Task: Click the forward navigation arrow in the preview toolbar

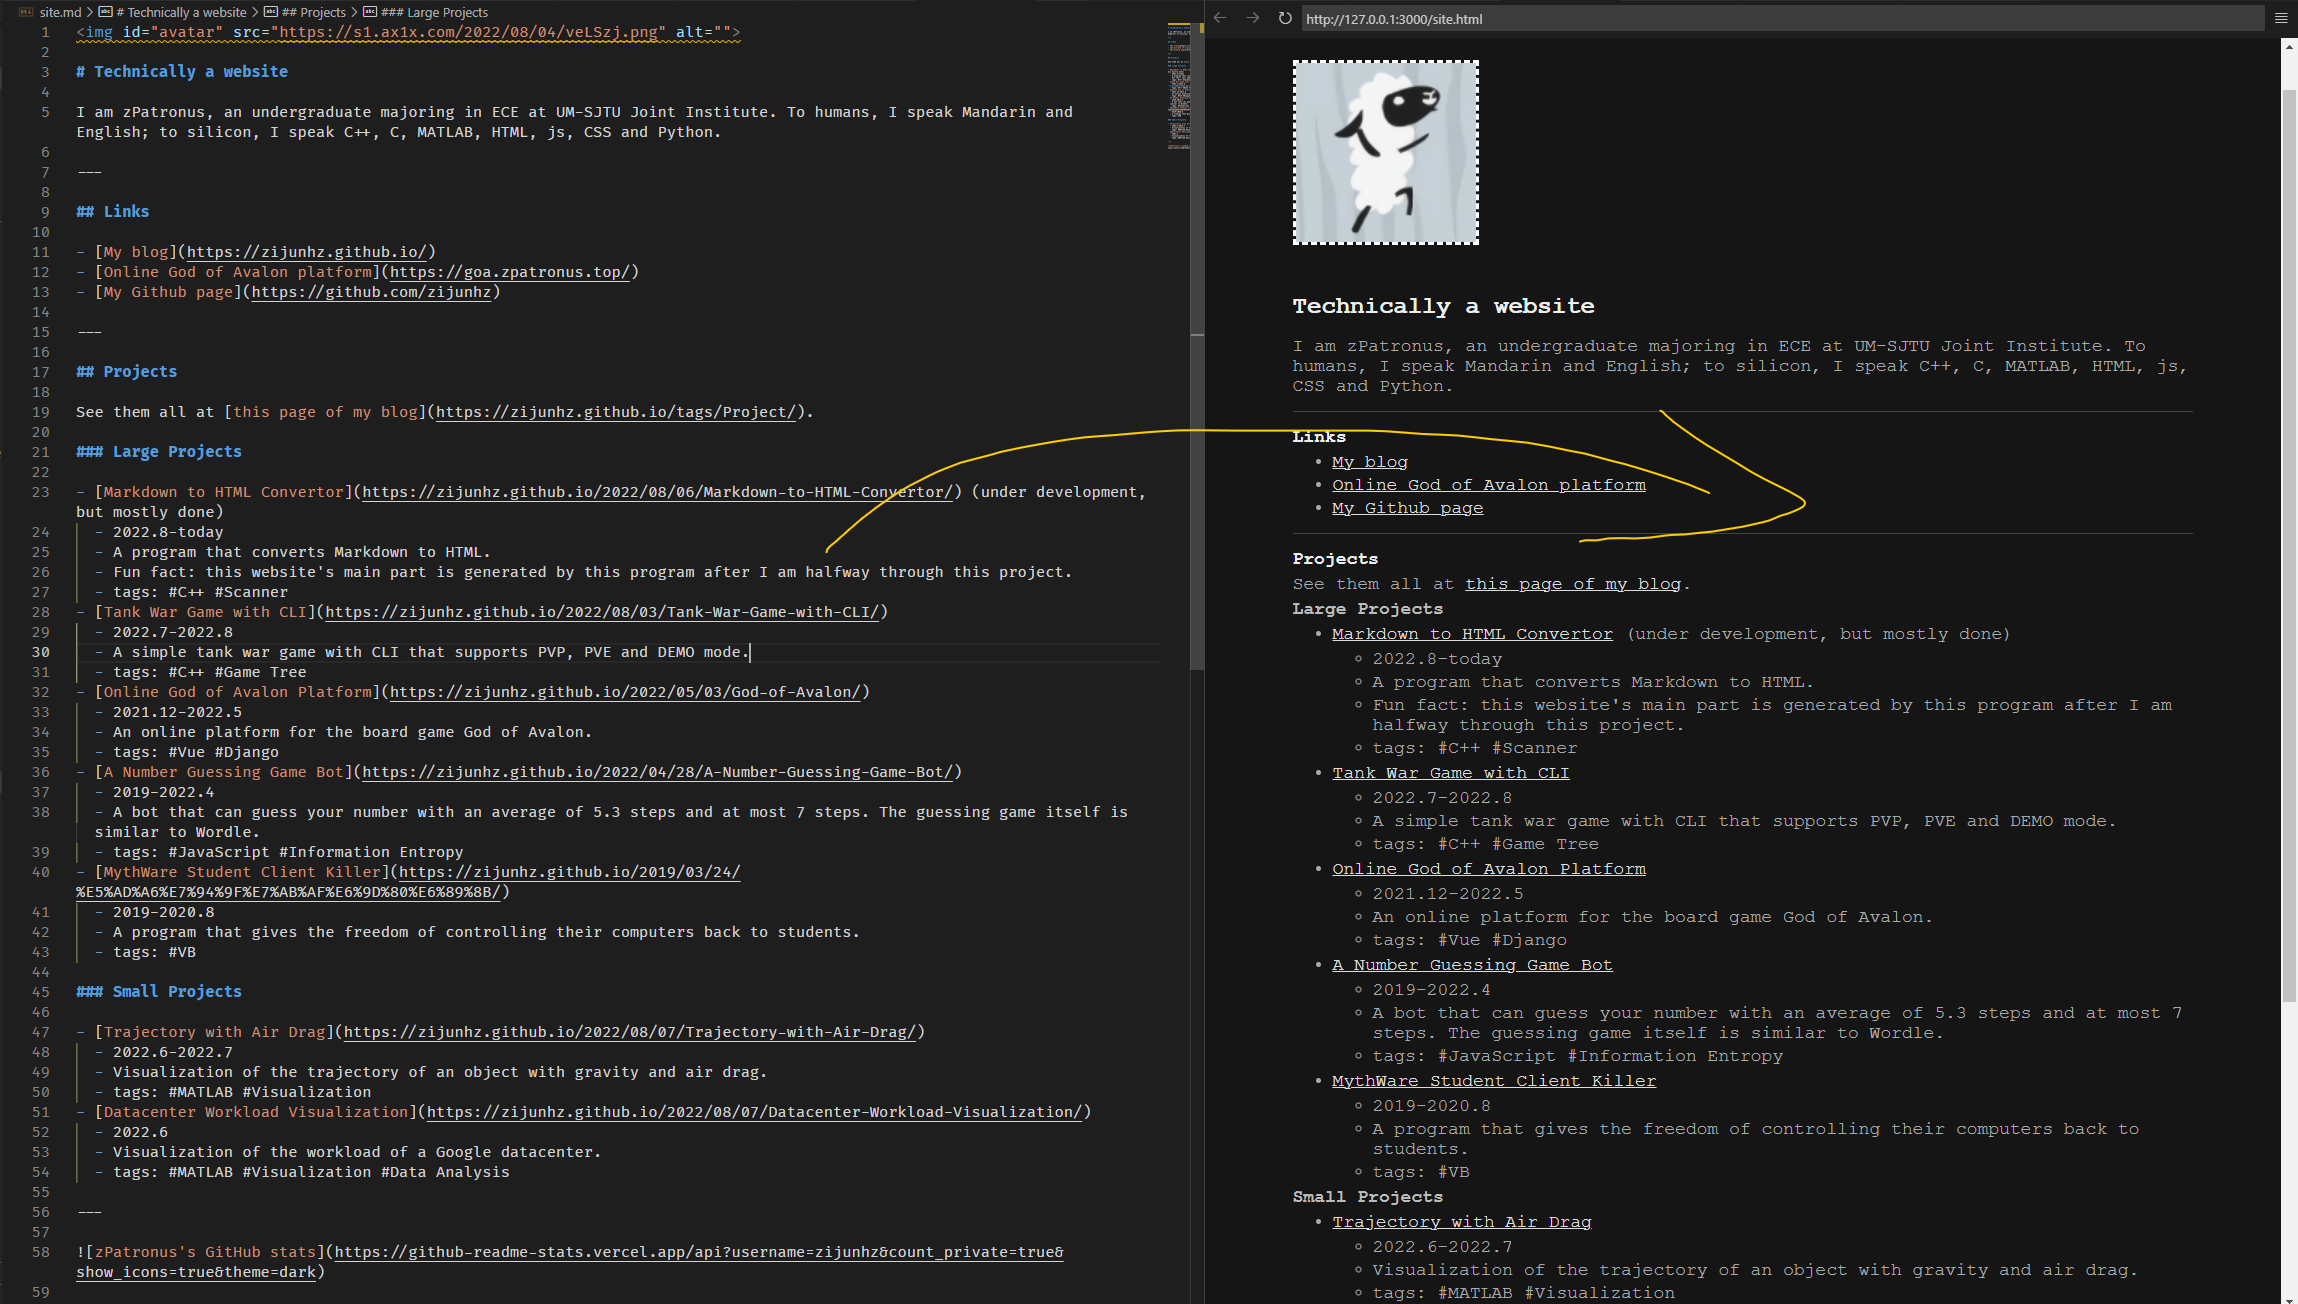Action: [x=1252, y=17]
